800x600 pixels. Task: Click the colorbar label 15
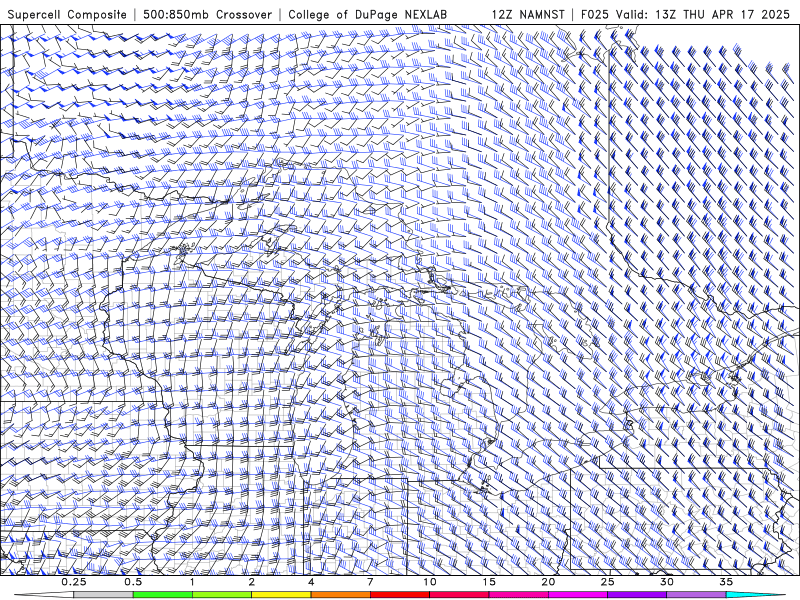click(489, 582)
